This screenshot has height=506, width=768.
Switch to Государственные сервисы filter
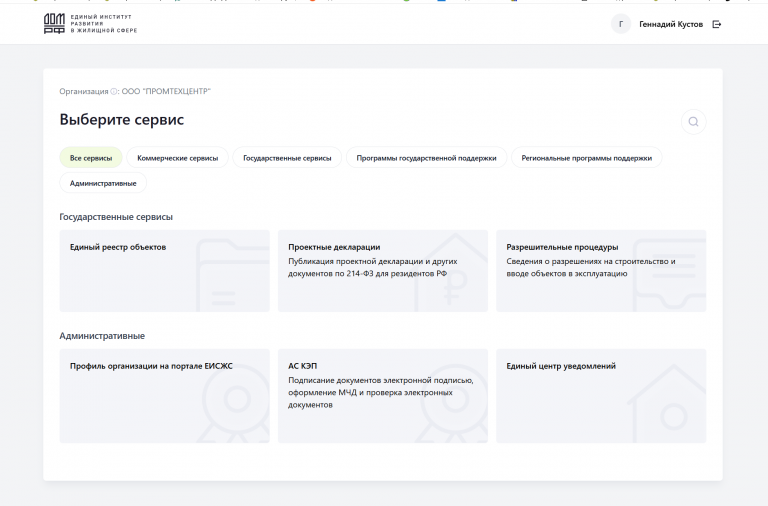(x=287, y=158)
